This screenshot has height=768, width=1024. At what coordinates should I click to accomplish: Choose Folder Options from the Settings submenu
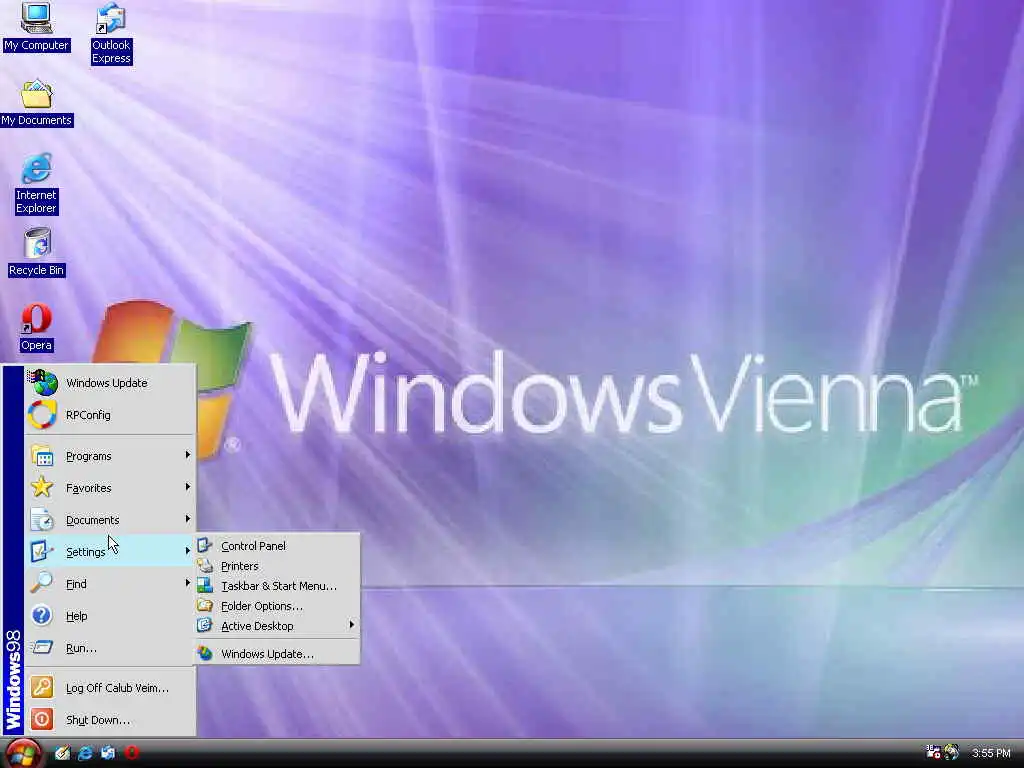278,606
